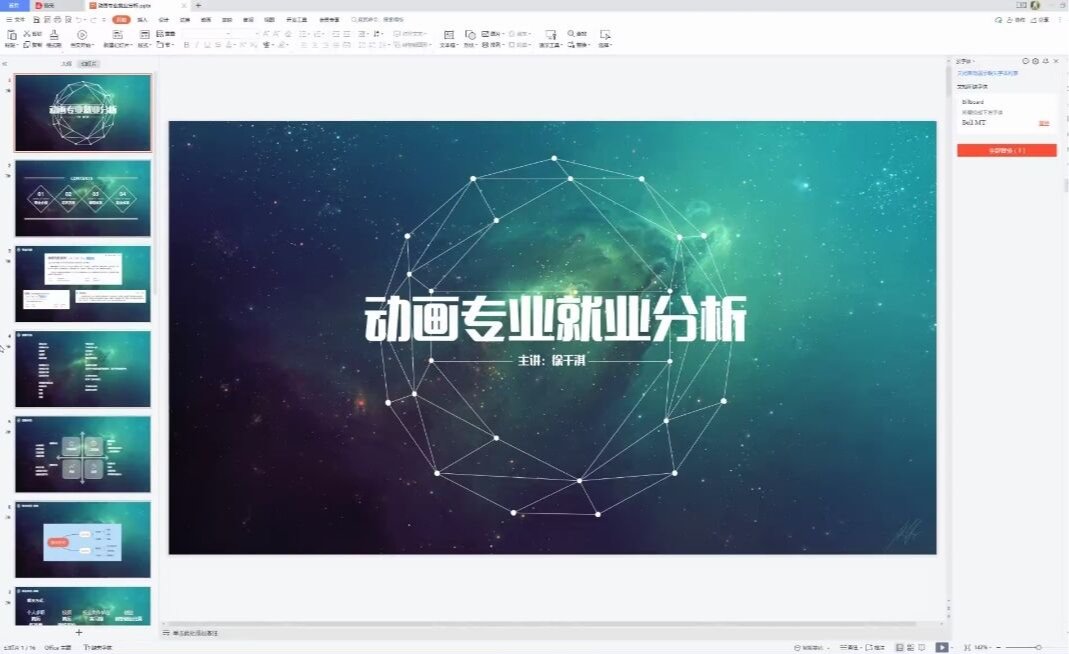This screenshot has width=1069, height=654.
Task: Expand the File menu
Action: coord(15,19)
